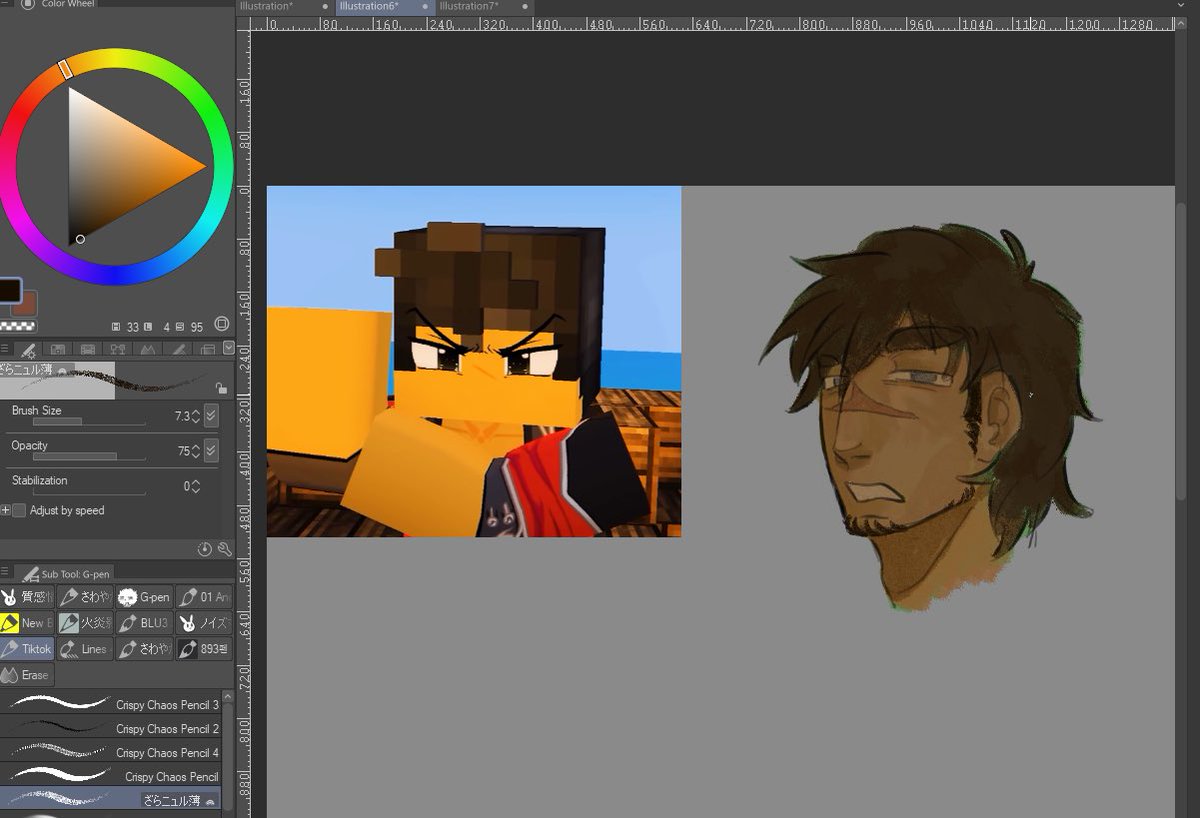
Task: Open the pen-shaped palette tab icon
Action: (x=178, y=350)
